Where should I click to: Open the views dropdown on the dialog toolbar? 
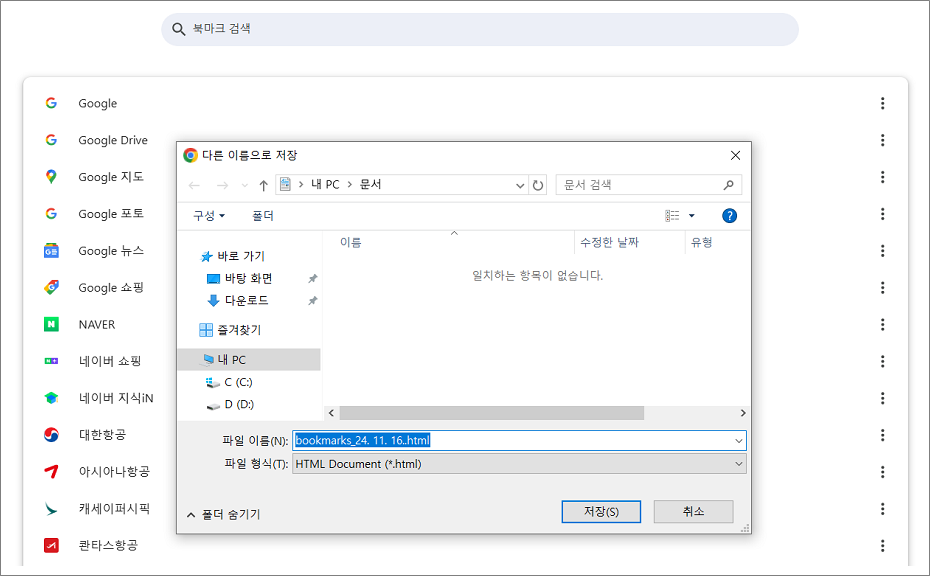[x=688, y=214]
